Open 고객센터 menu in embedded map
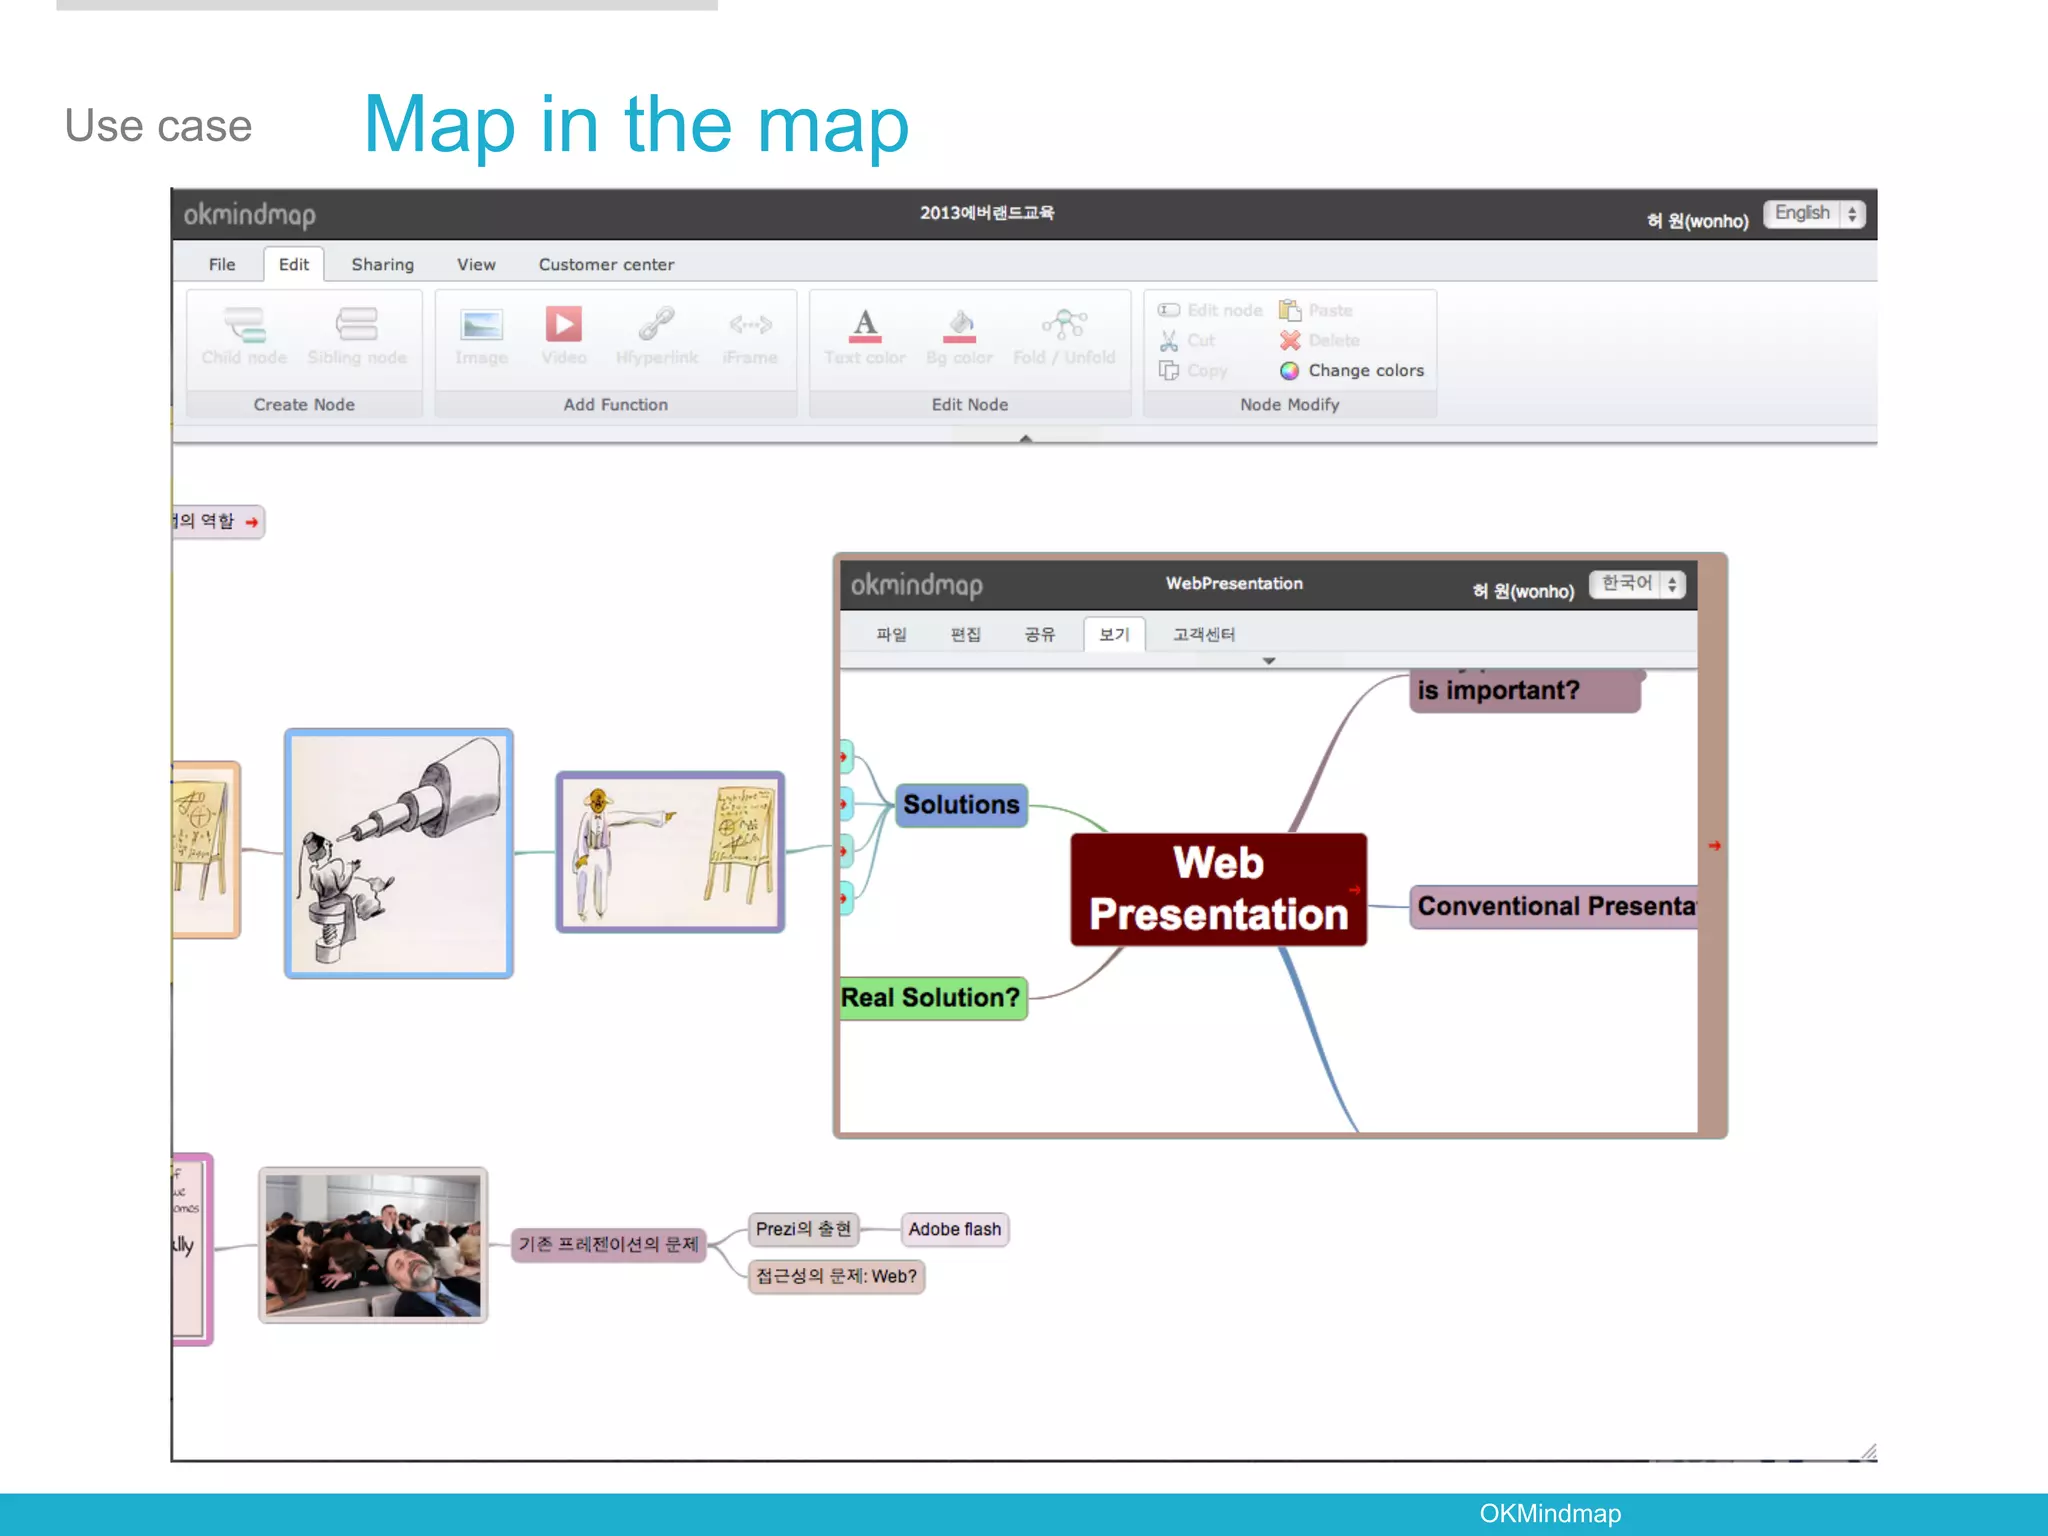The height and width of the screenshot is (1536, 2048). point(1204,634)
